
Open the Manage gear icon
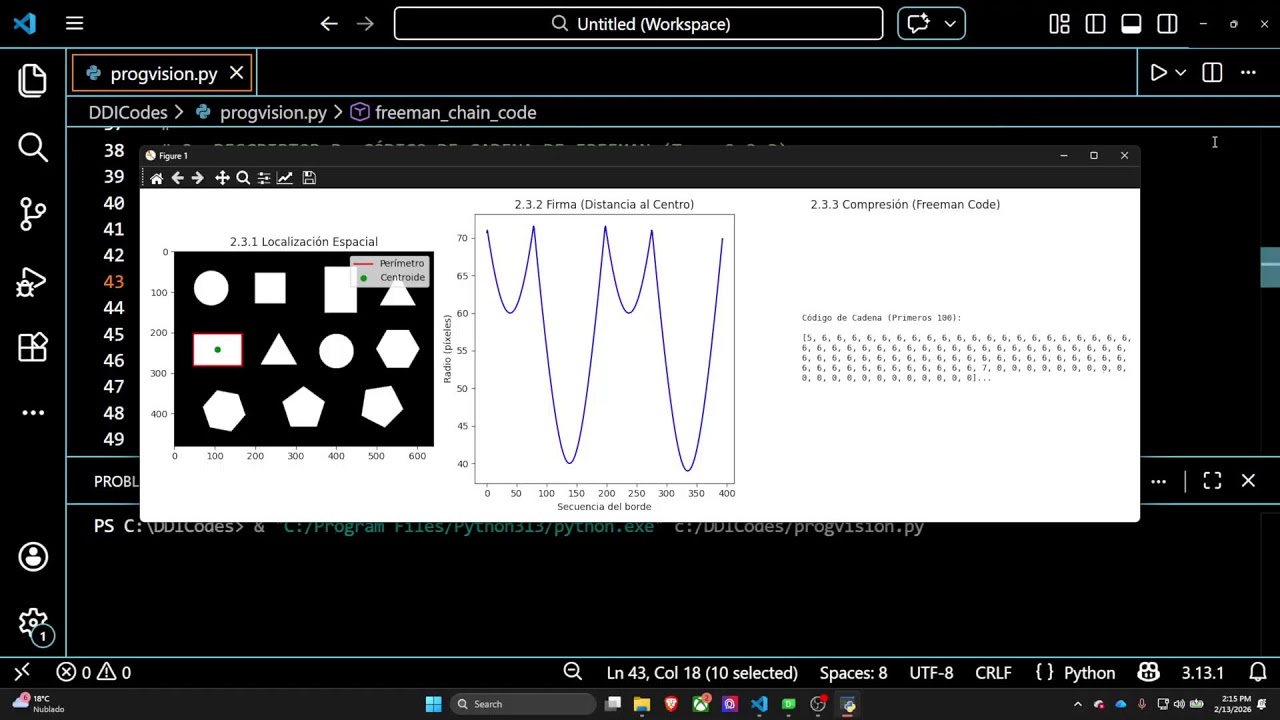coord(33,625)
